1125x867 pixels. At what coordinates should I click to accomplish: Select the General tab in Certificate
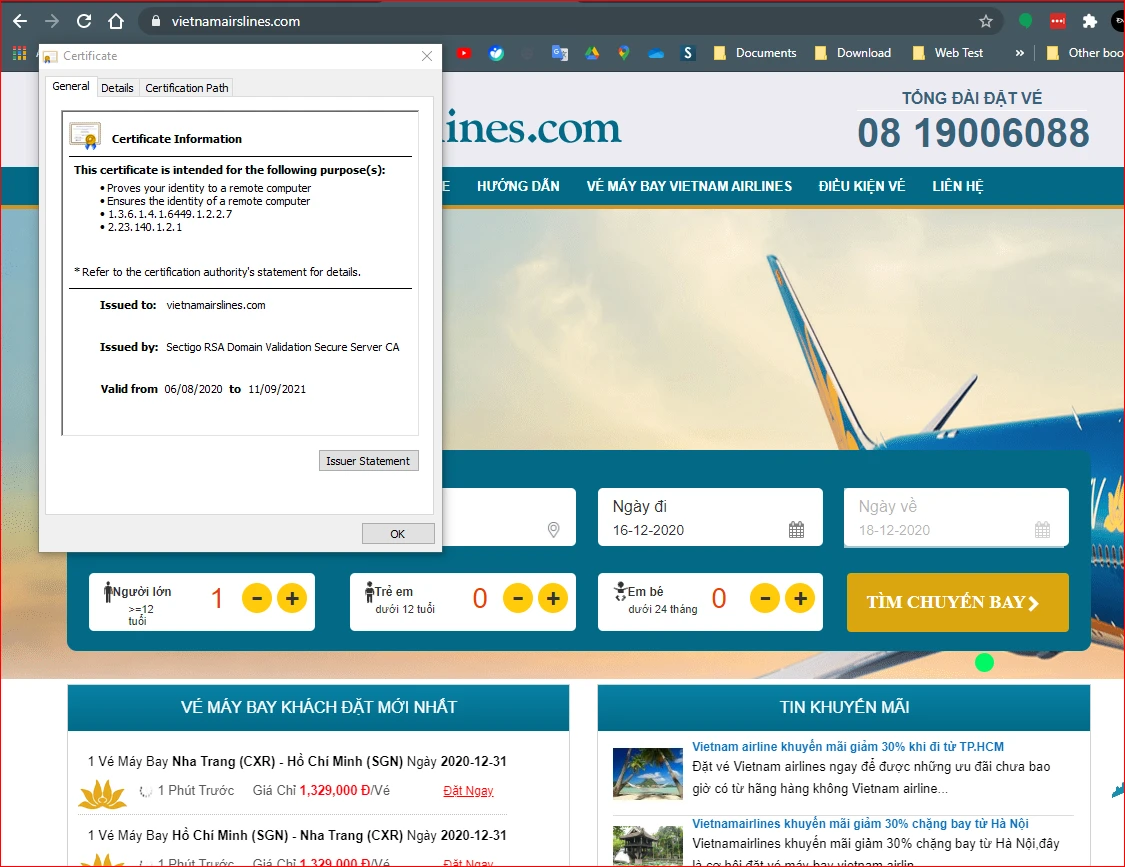point(70,86)
